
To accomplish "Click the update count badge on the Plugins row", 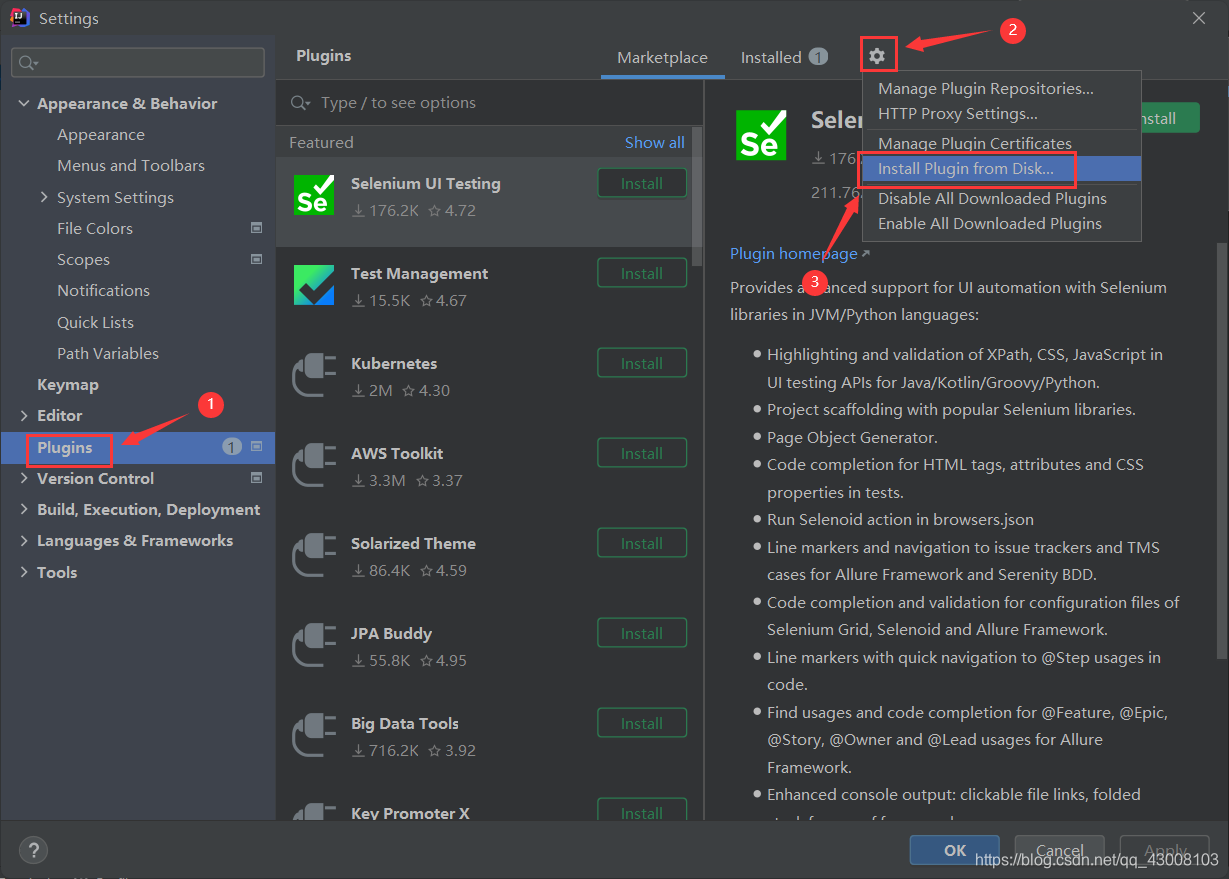I will (232, 447).
